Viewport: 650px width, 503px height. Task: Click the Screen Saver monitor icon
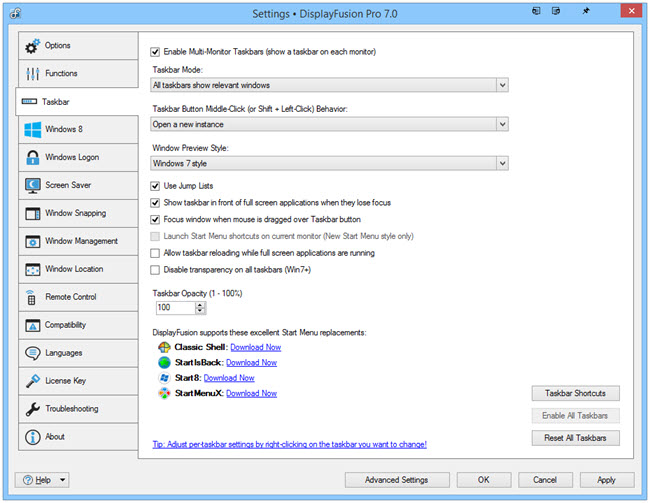click(x=33, y=185)
